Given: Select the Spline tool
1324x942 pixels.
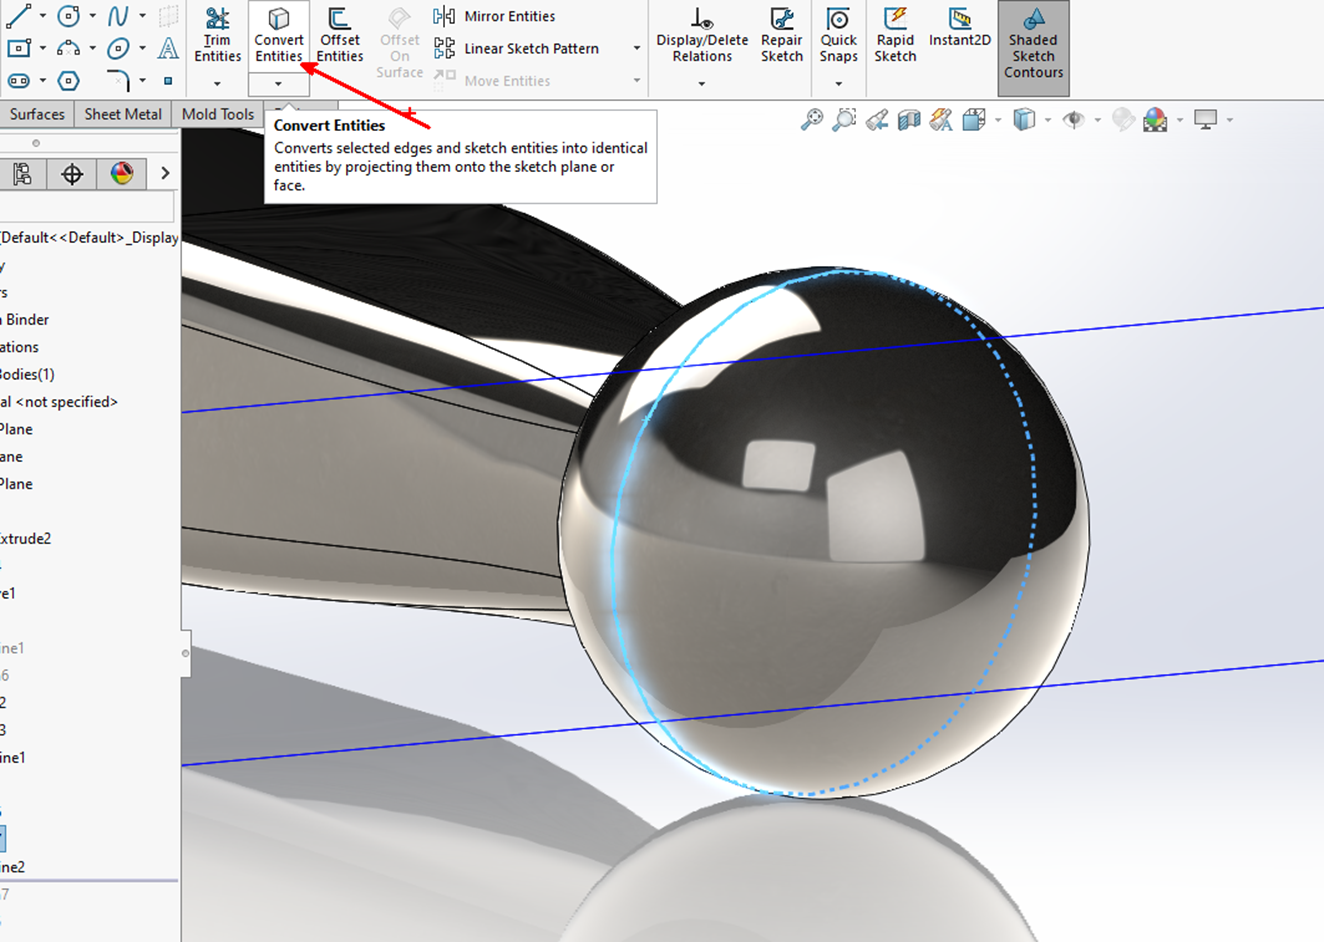Looking at the screenshot, I should (118, 14).
